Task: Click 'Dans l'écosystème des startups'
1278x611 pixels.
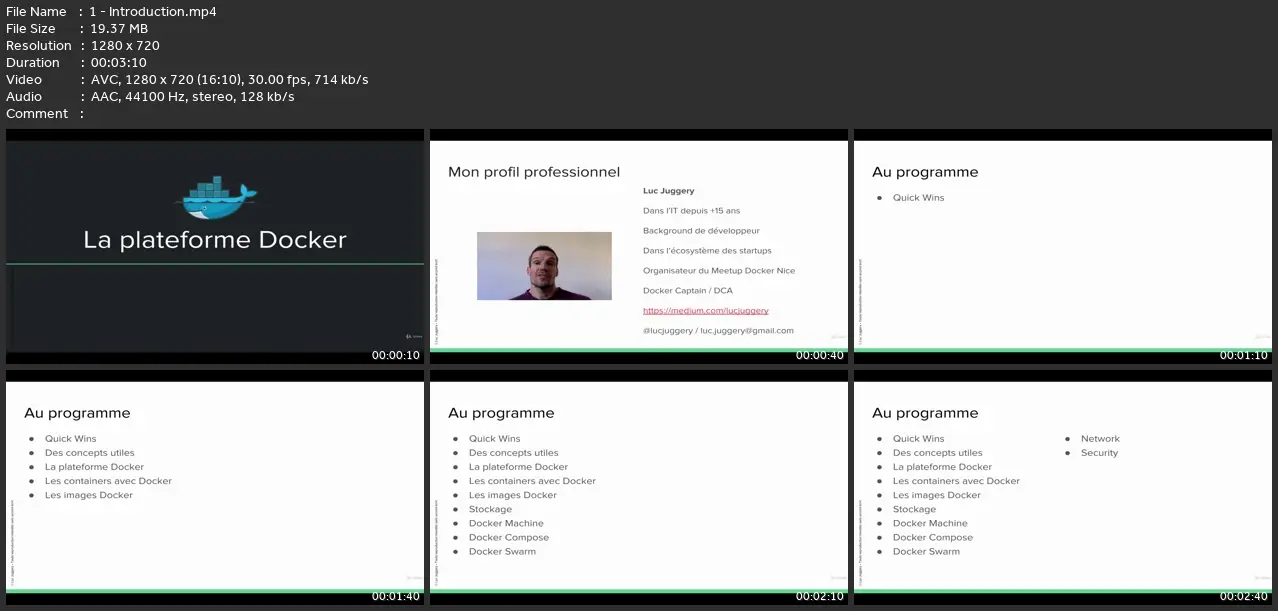Action: tap(707, 251)
